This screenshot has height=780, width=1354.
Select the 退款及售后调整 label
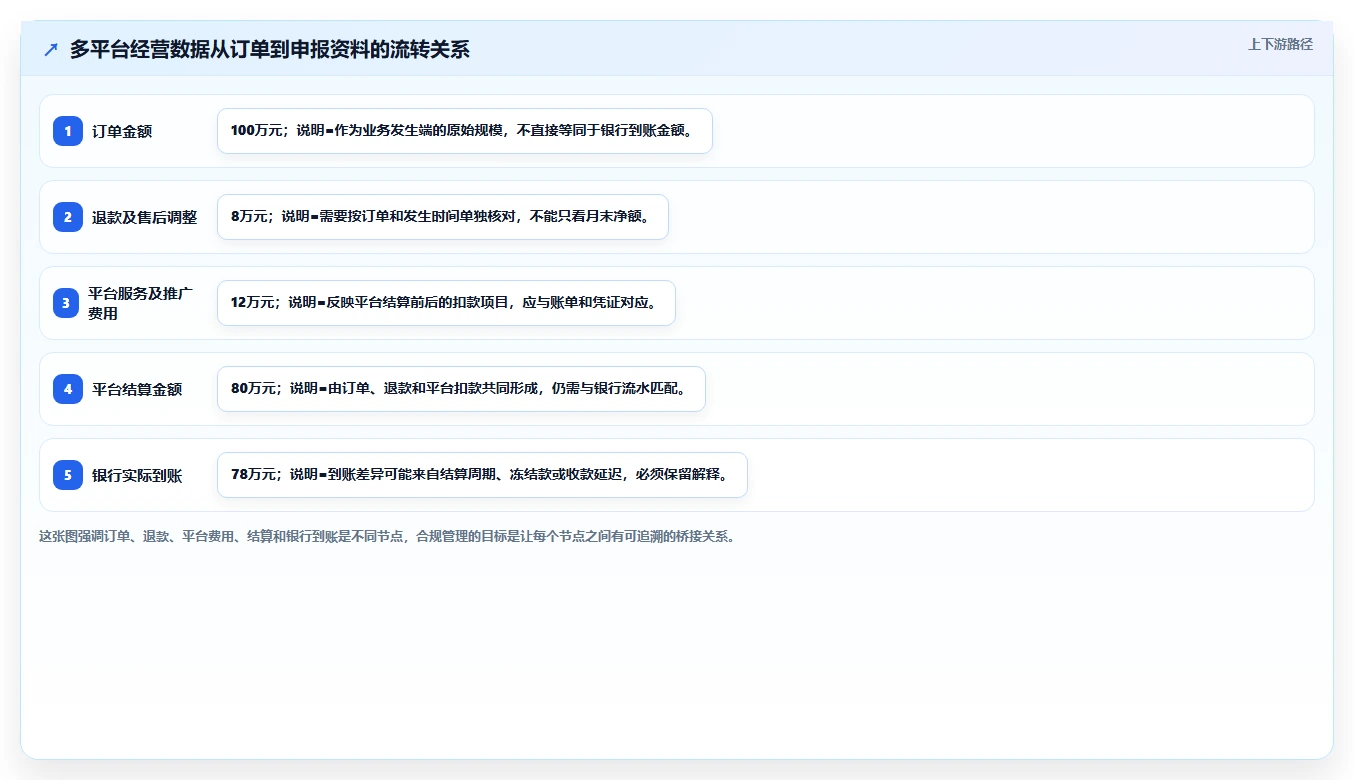[x=145, y=217]
